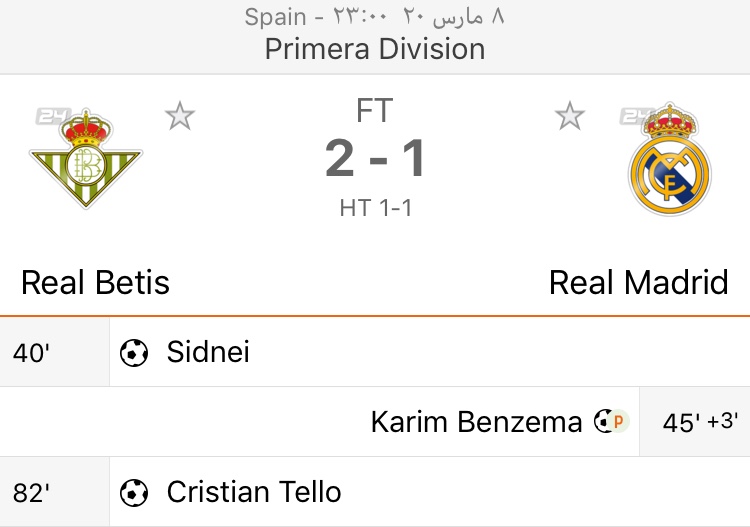Select the Real Betis team name
This screenshot has height=527, width=750.
[96, 283]
